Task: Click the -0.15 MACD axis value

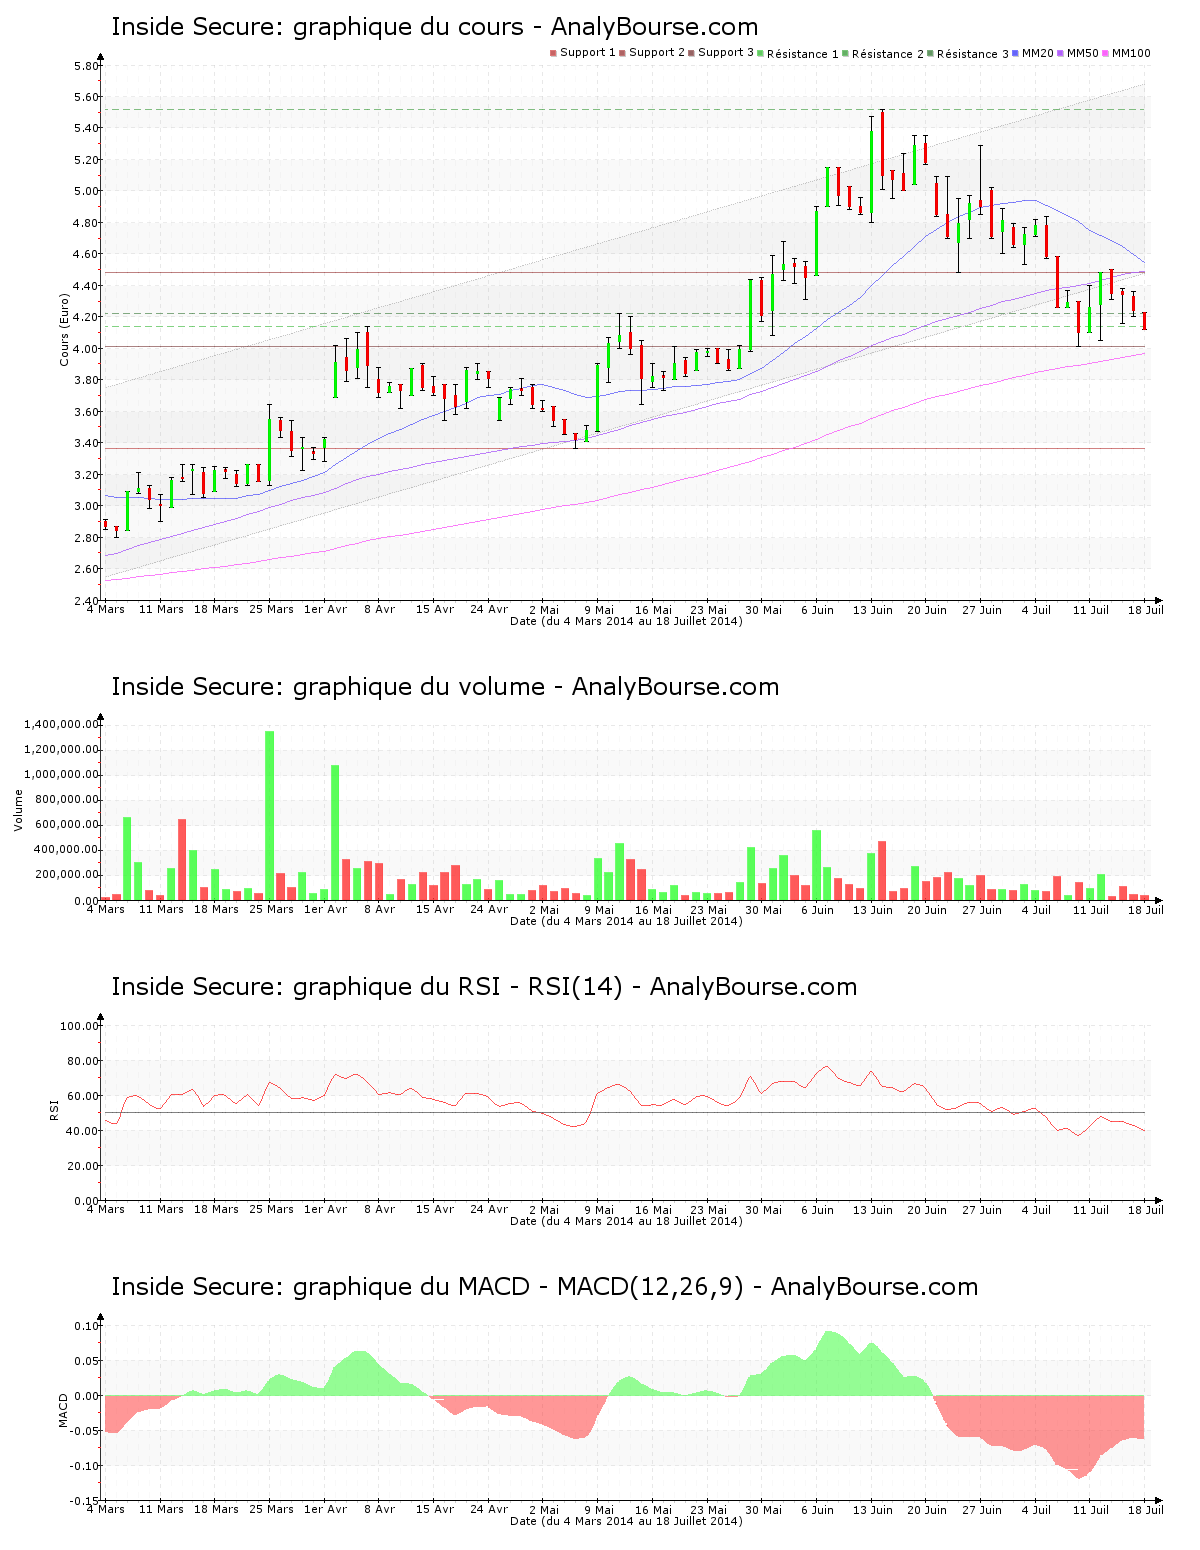Action: coord(85,1501)
